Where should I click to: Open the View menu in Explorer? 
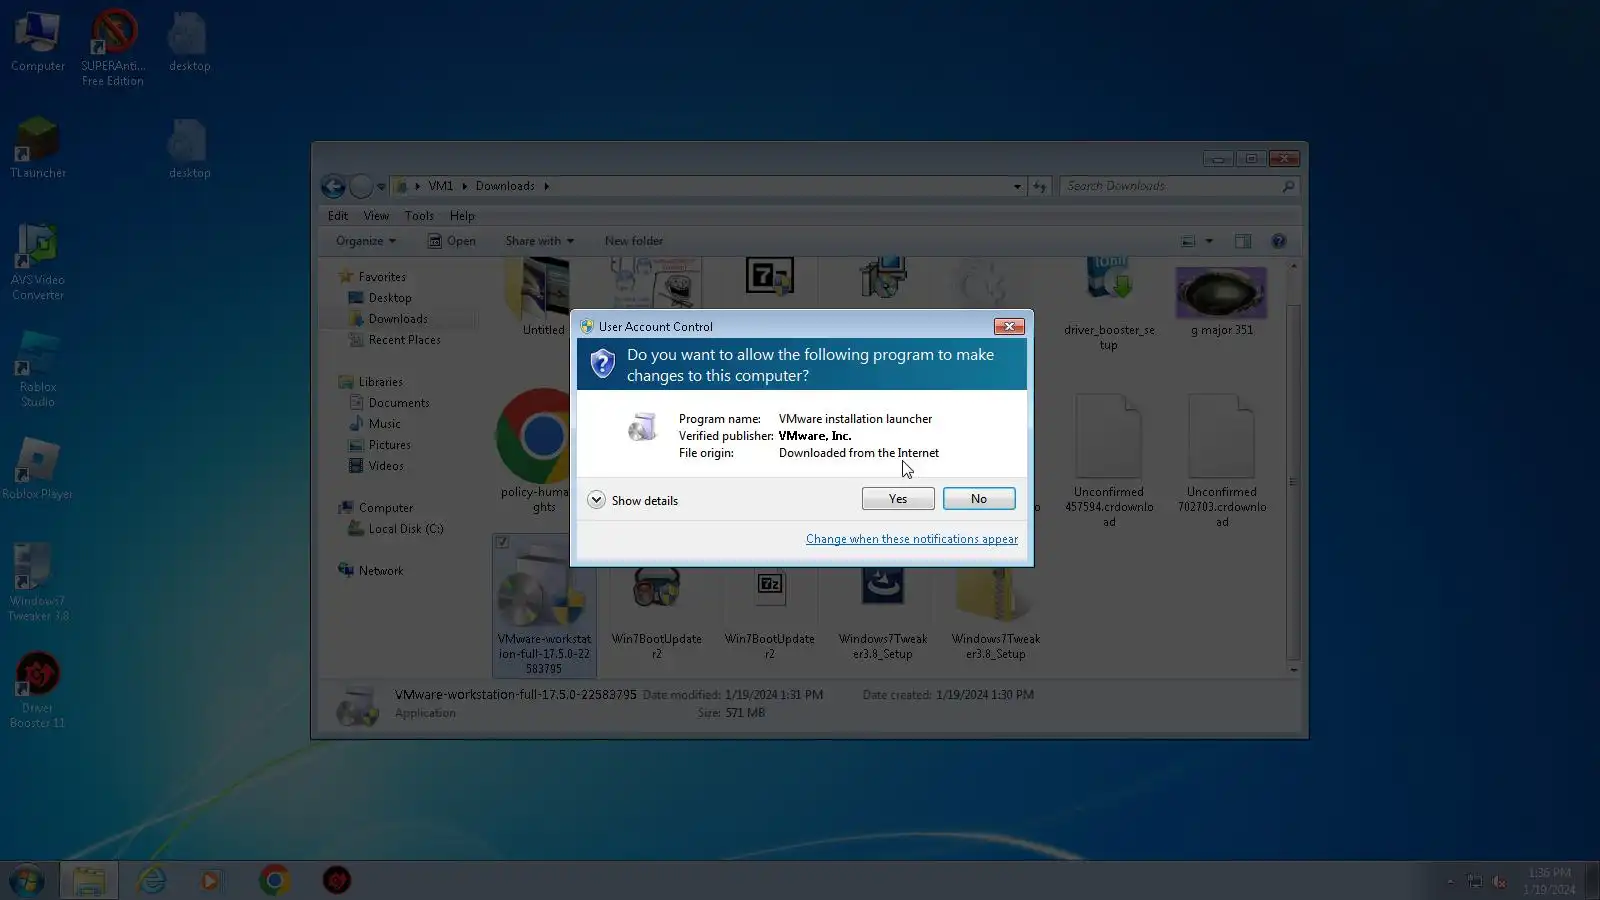[x=376, y=216]
